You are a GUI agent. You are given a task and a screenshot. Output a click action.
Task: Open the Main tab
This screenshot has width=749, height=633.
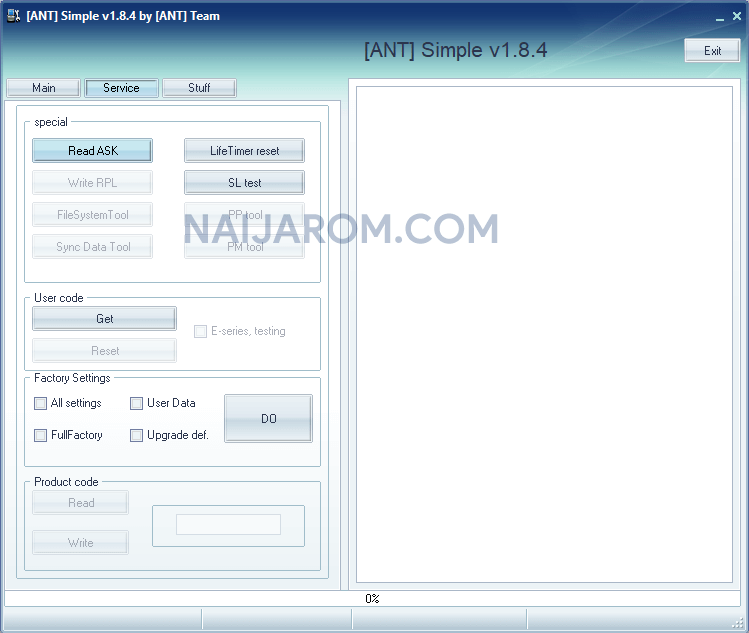point(43,88)
